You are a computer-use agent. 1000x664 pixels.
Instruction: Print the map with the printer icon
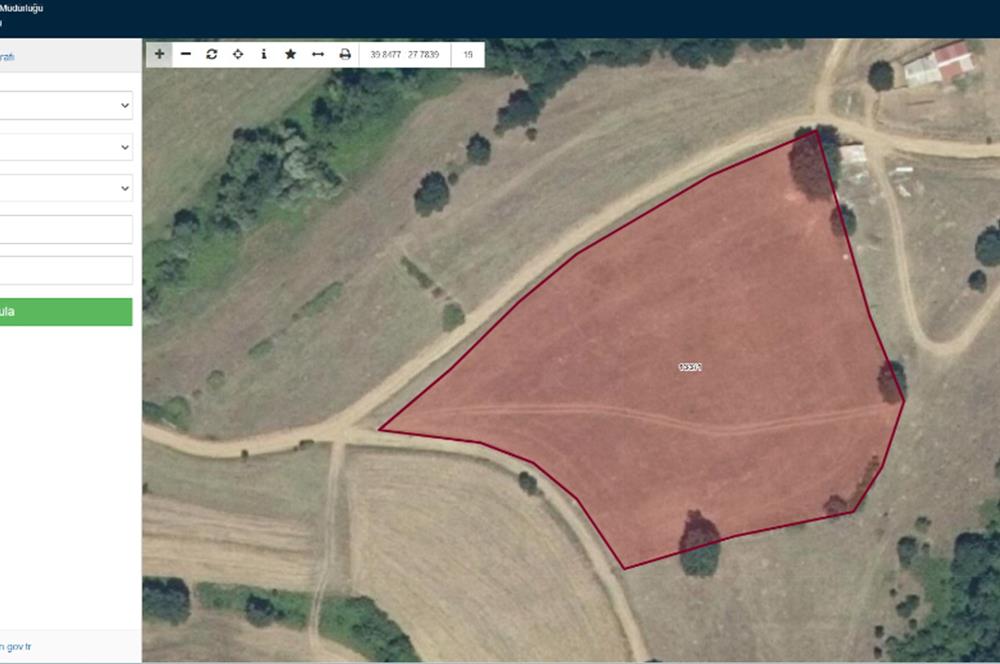[x=345, y=54]
